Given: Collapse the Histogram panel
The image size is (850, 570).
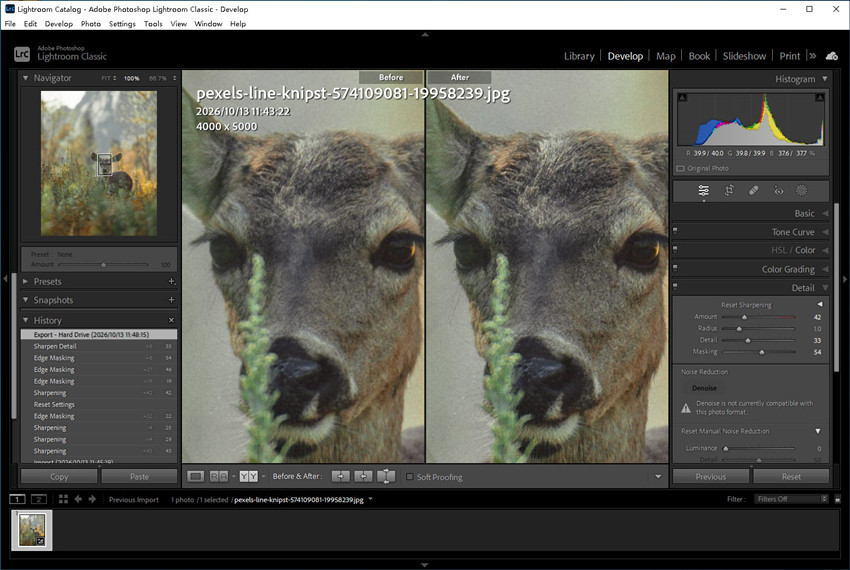Looking at the screenshot, I should 825,79.
